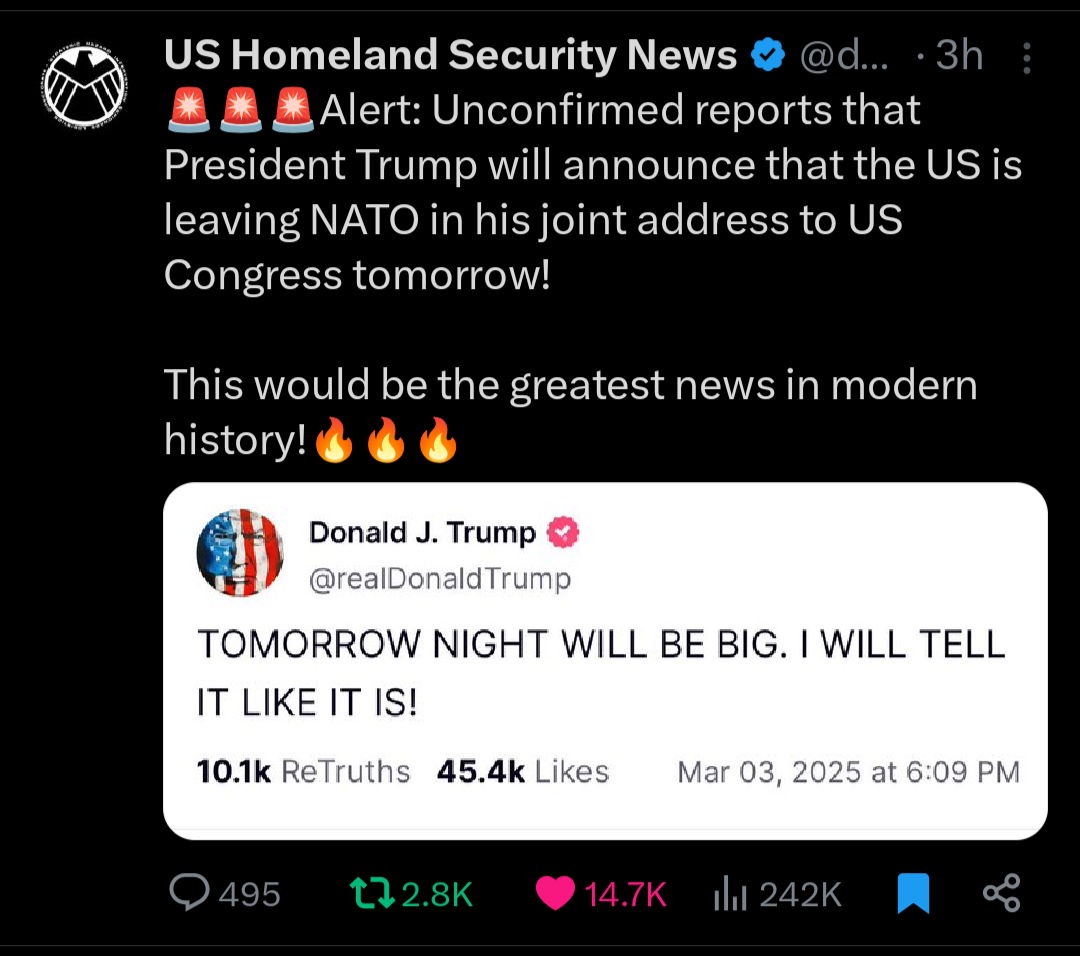Open the quoted Truth Social post image
This screenshot has height=956, width=1080.
tap(605, 660)
